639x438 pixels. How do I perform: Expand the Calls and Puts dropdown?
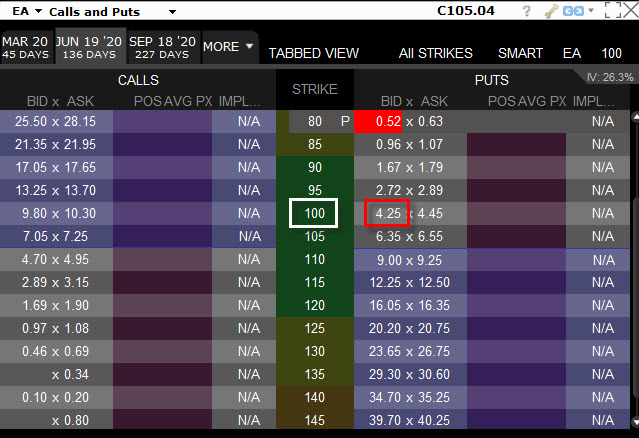[x=172, y=12]
